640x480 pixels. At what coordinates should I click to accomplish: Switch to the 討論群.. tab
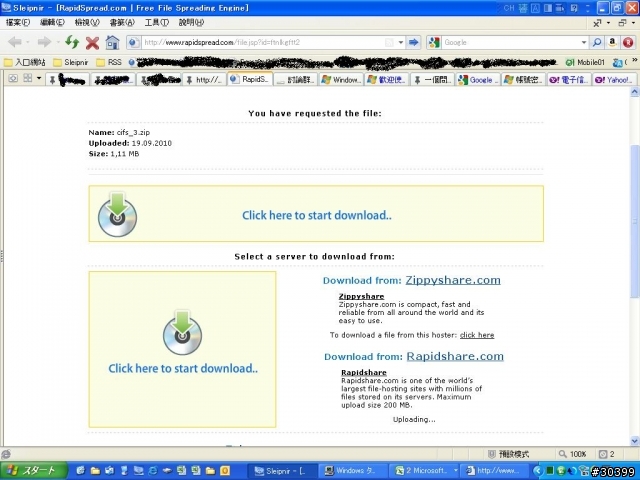coord(296,80)
